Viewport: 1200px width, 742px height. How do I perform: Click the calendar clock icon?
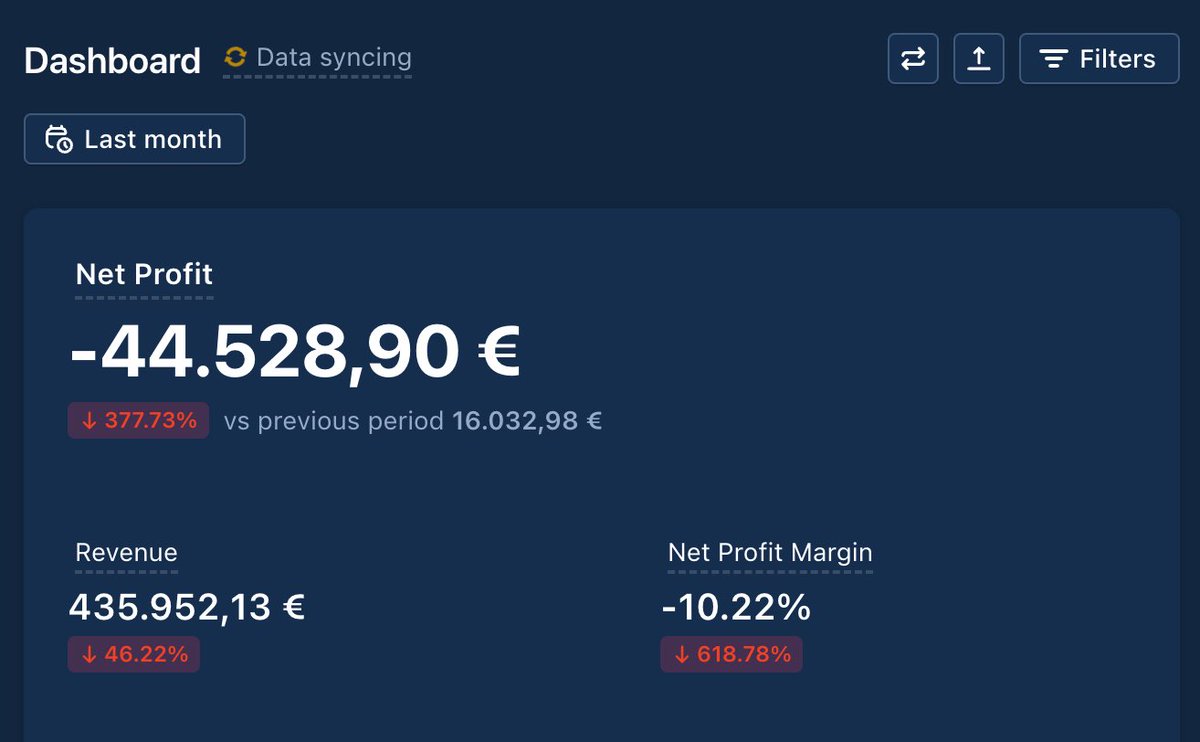59,139
